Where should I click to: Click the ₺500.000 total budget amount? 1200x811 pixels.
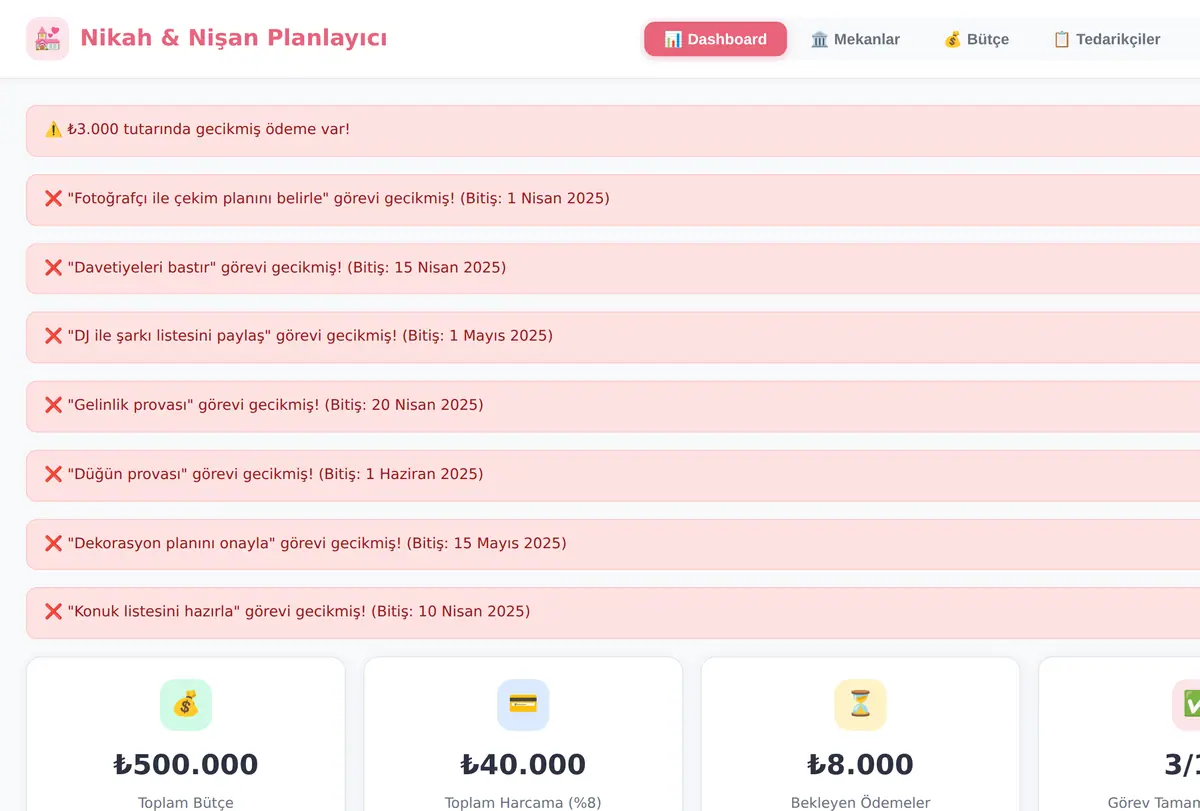coord(186,764)
